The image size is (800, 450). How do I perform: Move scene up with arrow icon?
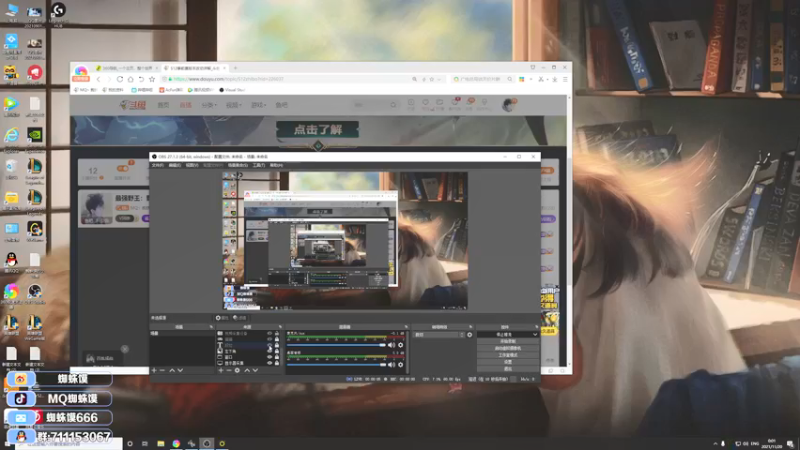pyautogui.click(x=172, y=370)
